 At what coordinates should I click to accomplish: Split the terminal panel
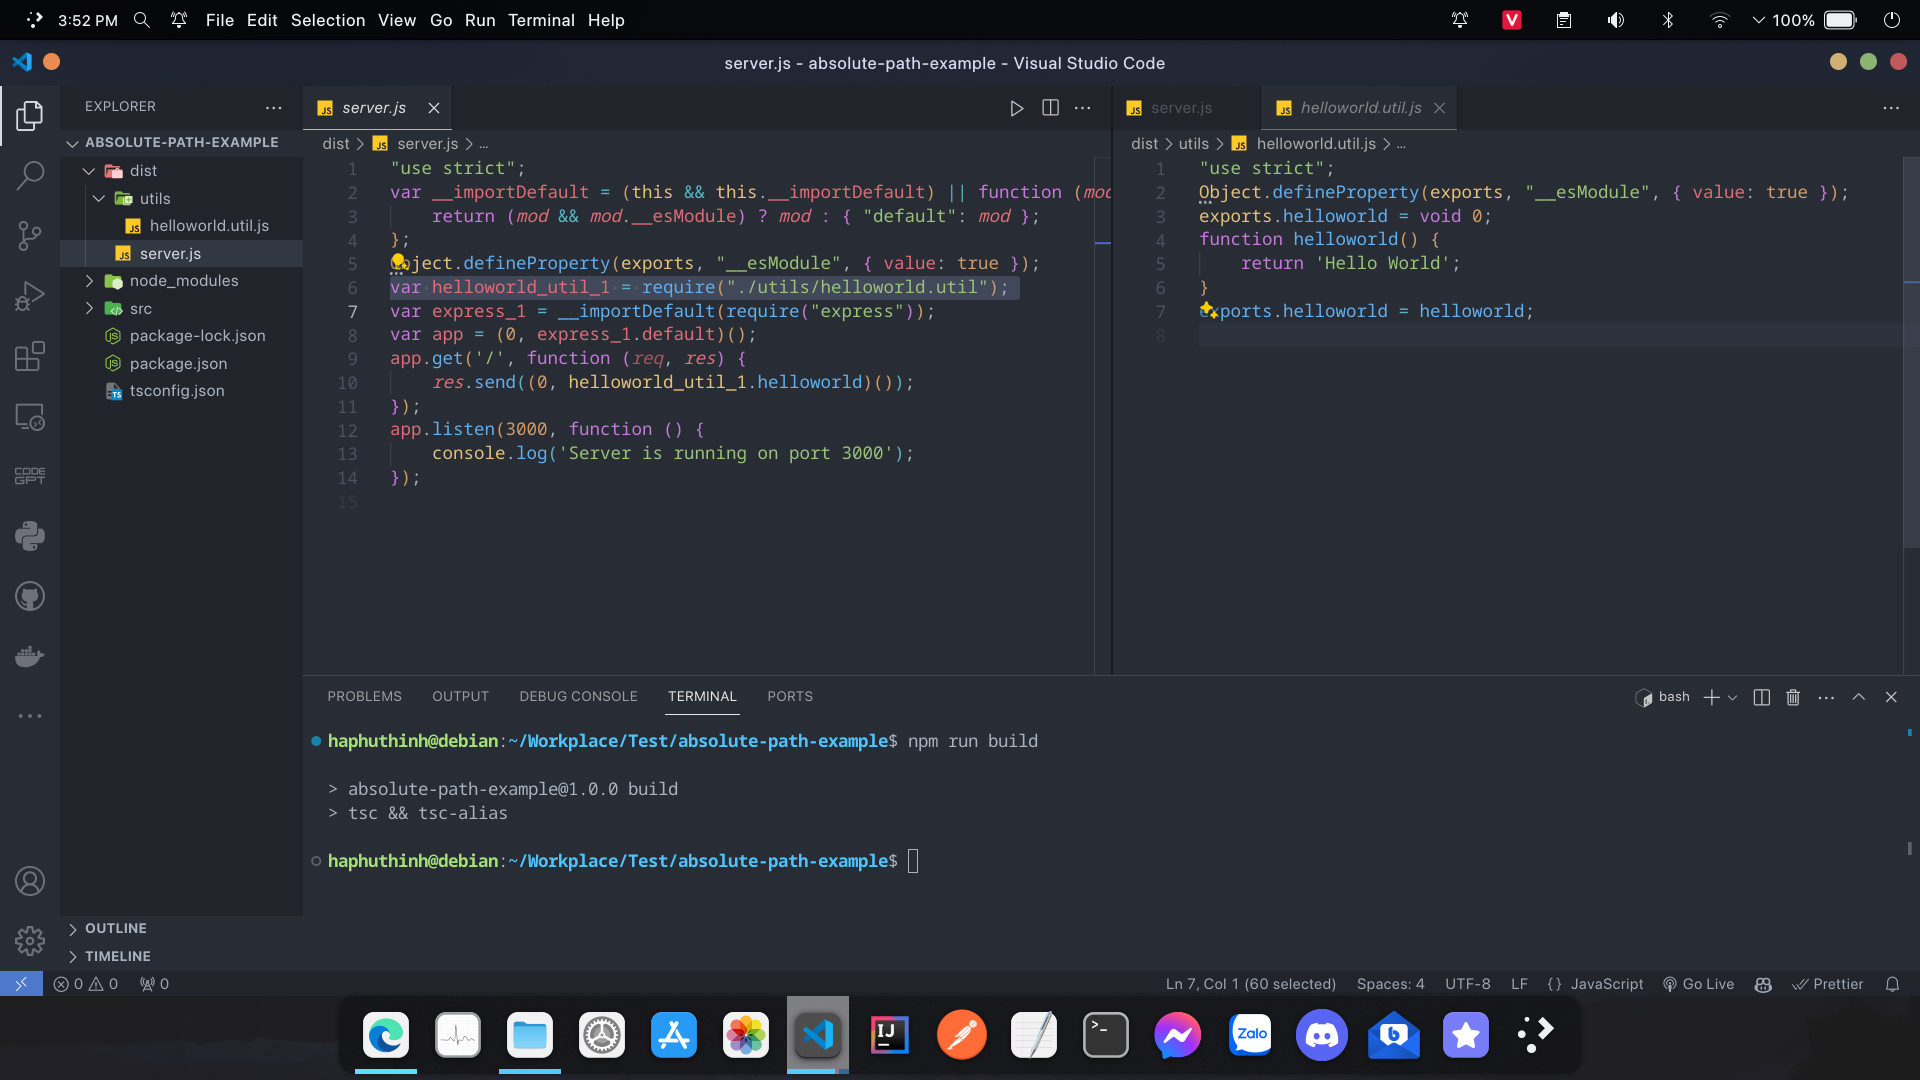(x=1762, y=697)
